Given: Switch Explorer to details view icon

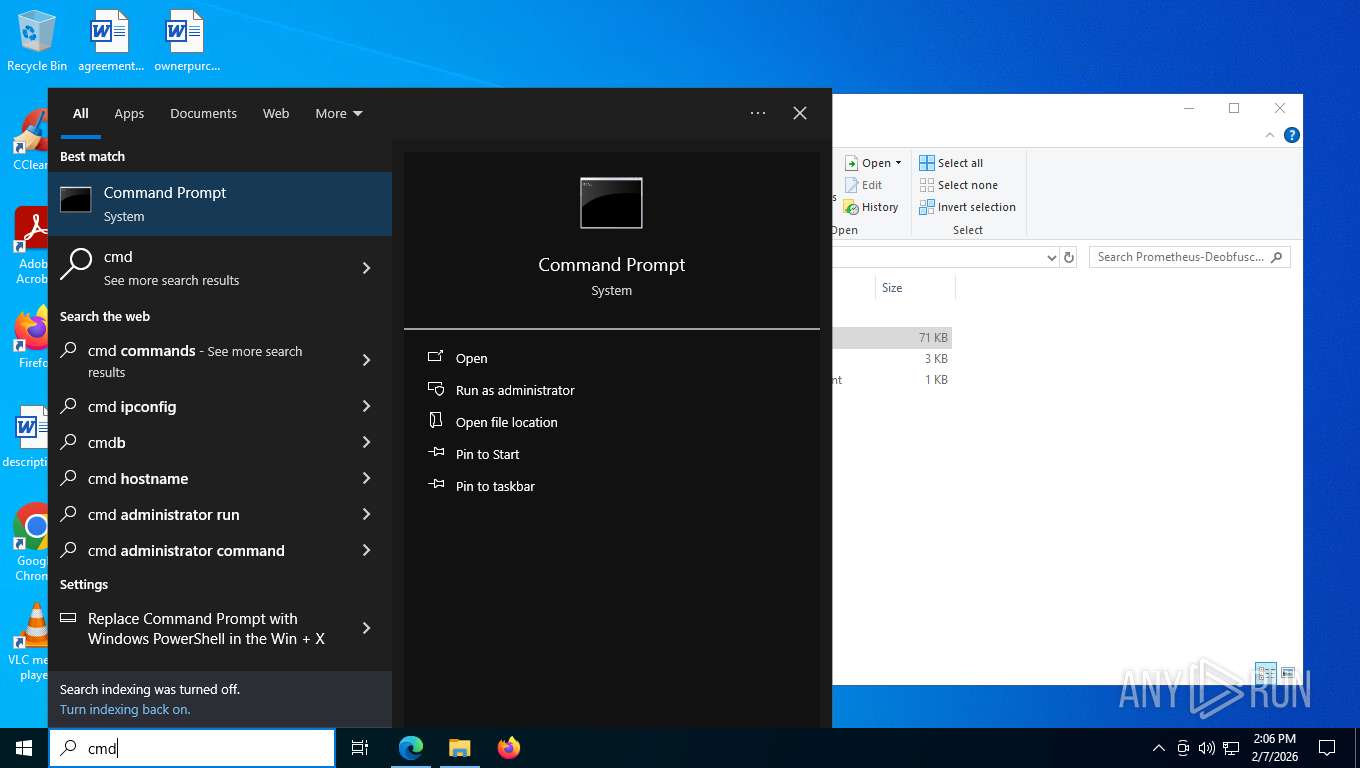Looking at the screenshot, I should [x=1266, y=673].
